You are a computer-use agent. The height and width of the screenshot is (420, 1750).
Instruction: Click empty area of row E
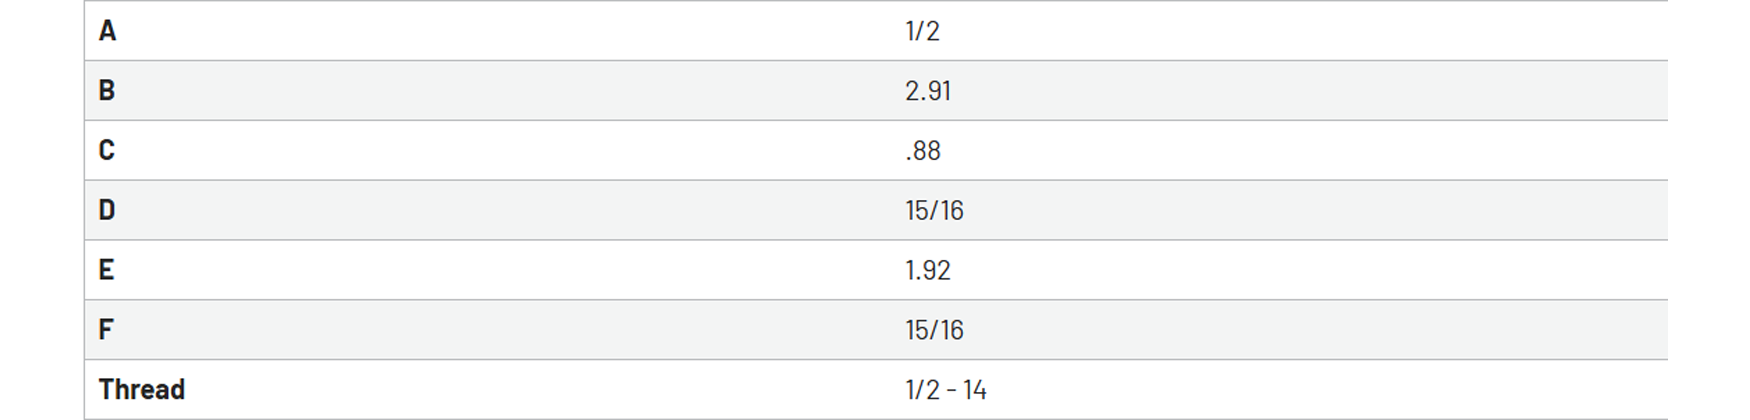(1300, 270)
